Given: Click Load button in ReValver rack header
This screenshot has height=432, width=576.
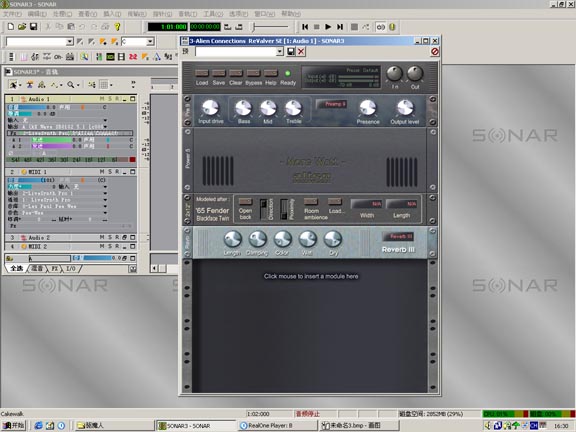Looking at the screenshot, I should click(202, 73).
